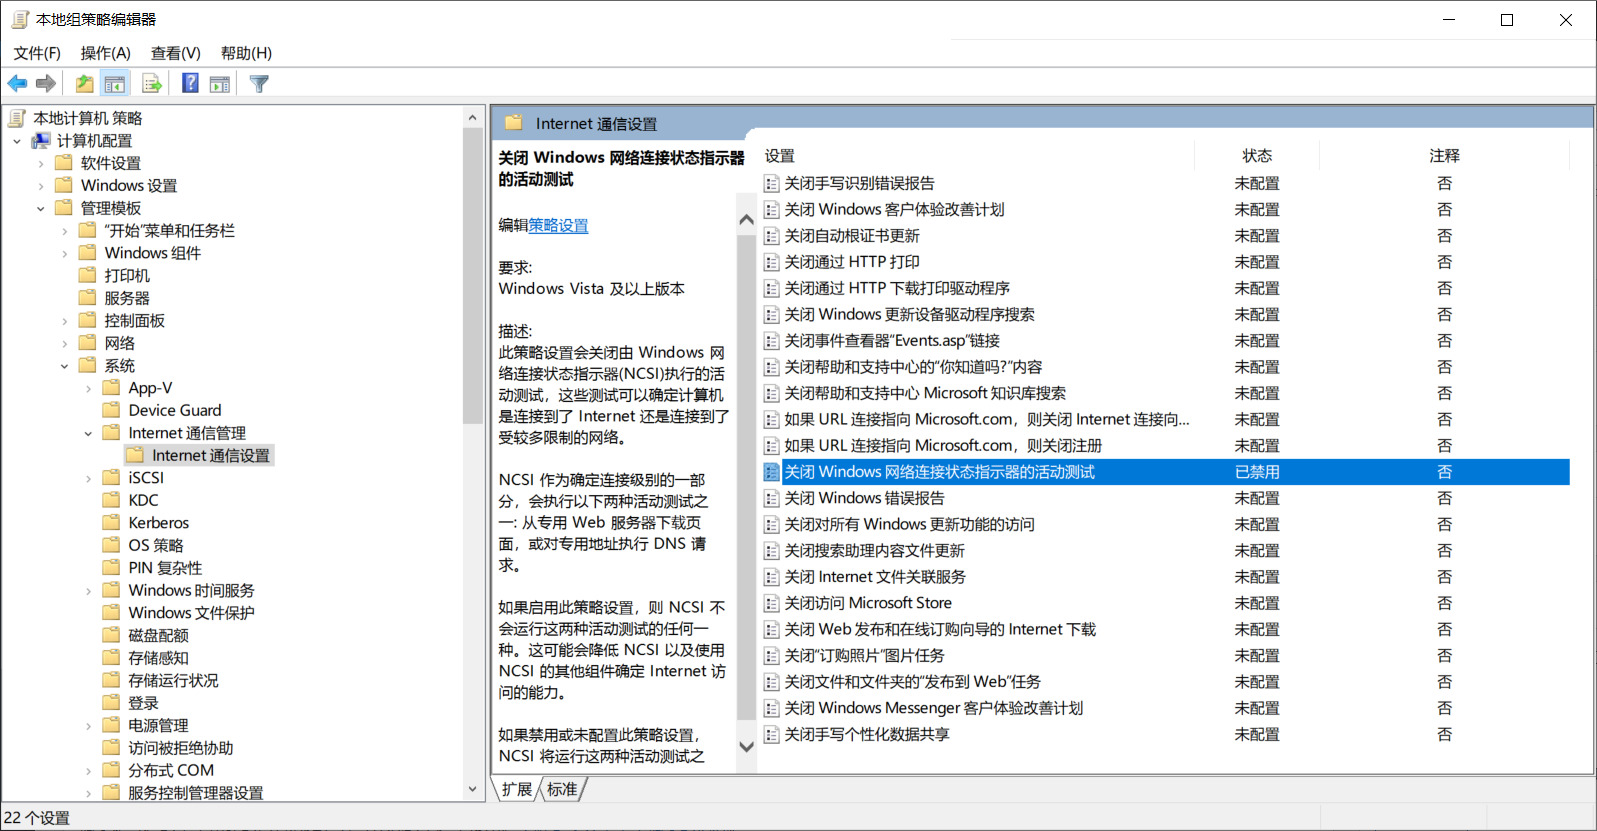The width and height of the screenshot is (1597, 831).
Task: Click the 软件设置 folder icon
Action: 64,163
